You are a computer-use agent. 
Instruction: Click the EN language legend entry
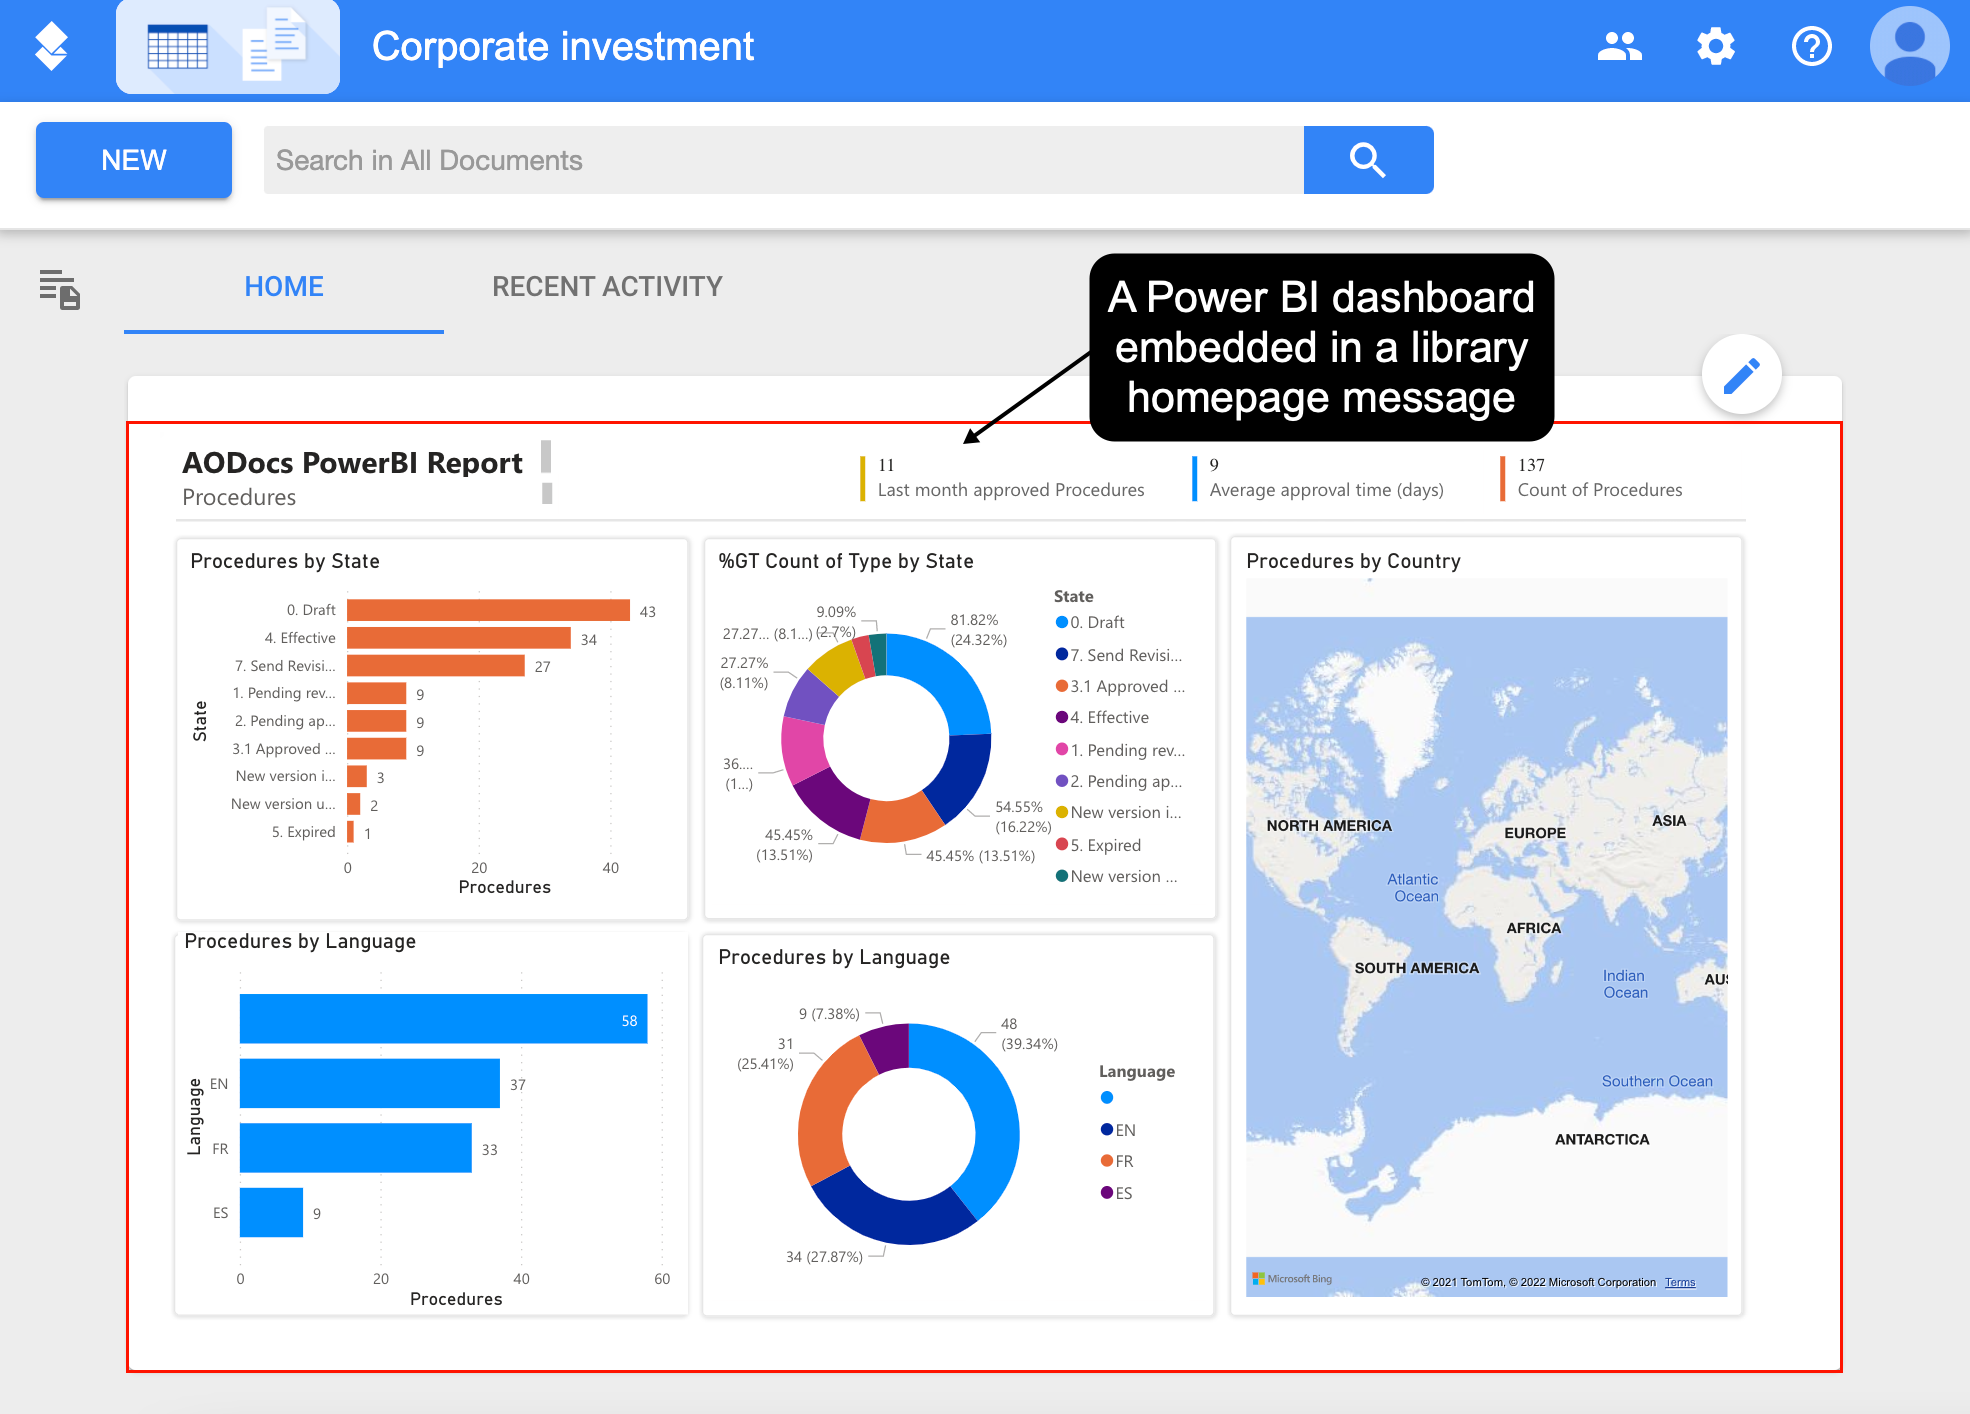tap(1118, 1130)
